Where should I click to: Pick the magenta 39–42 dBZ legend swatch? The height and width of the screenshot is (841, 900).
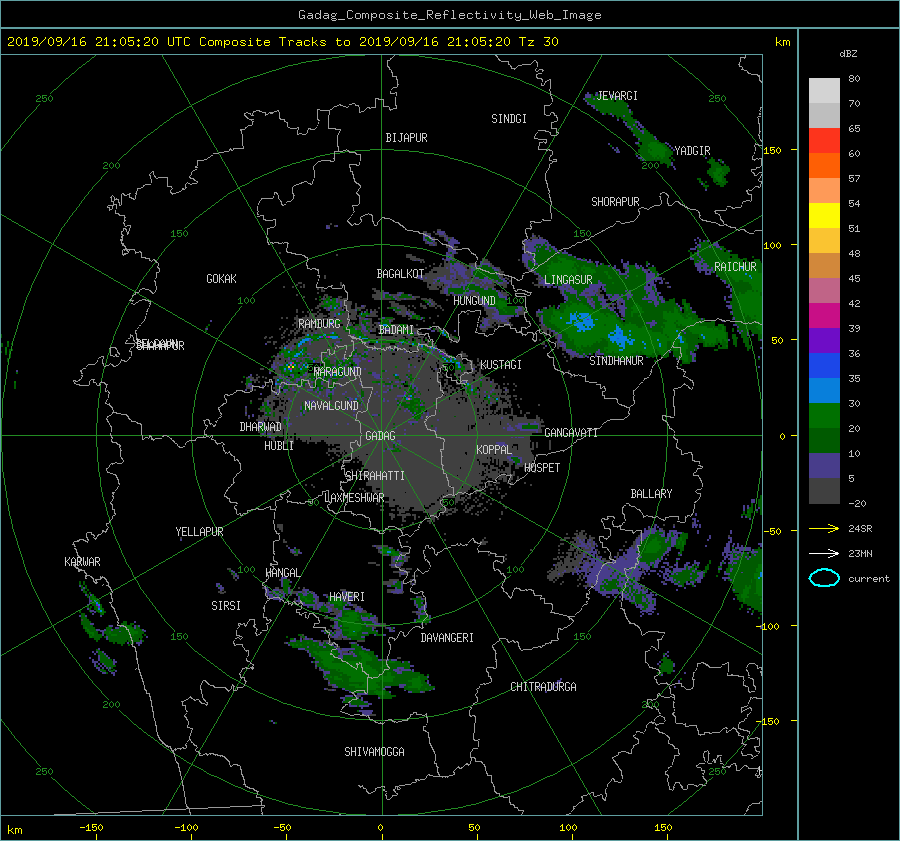(824, 316)
